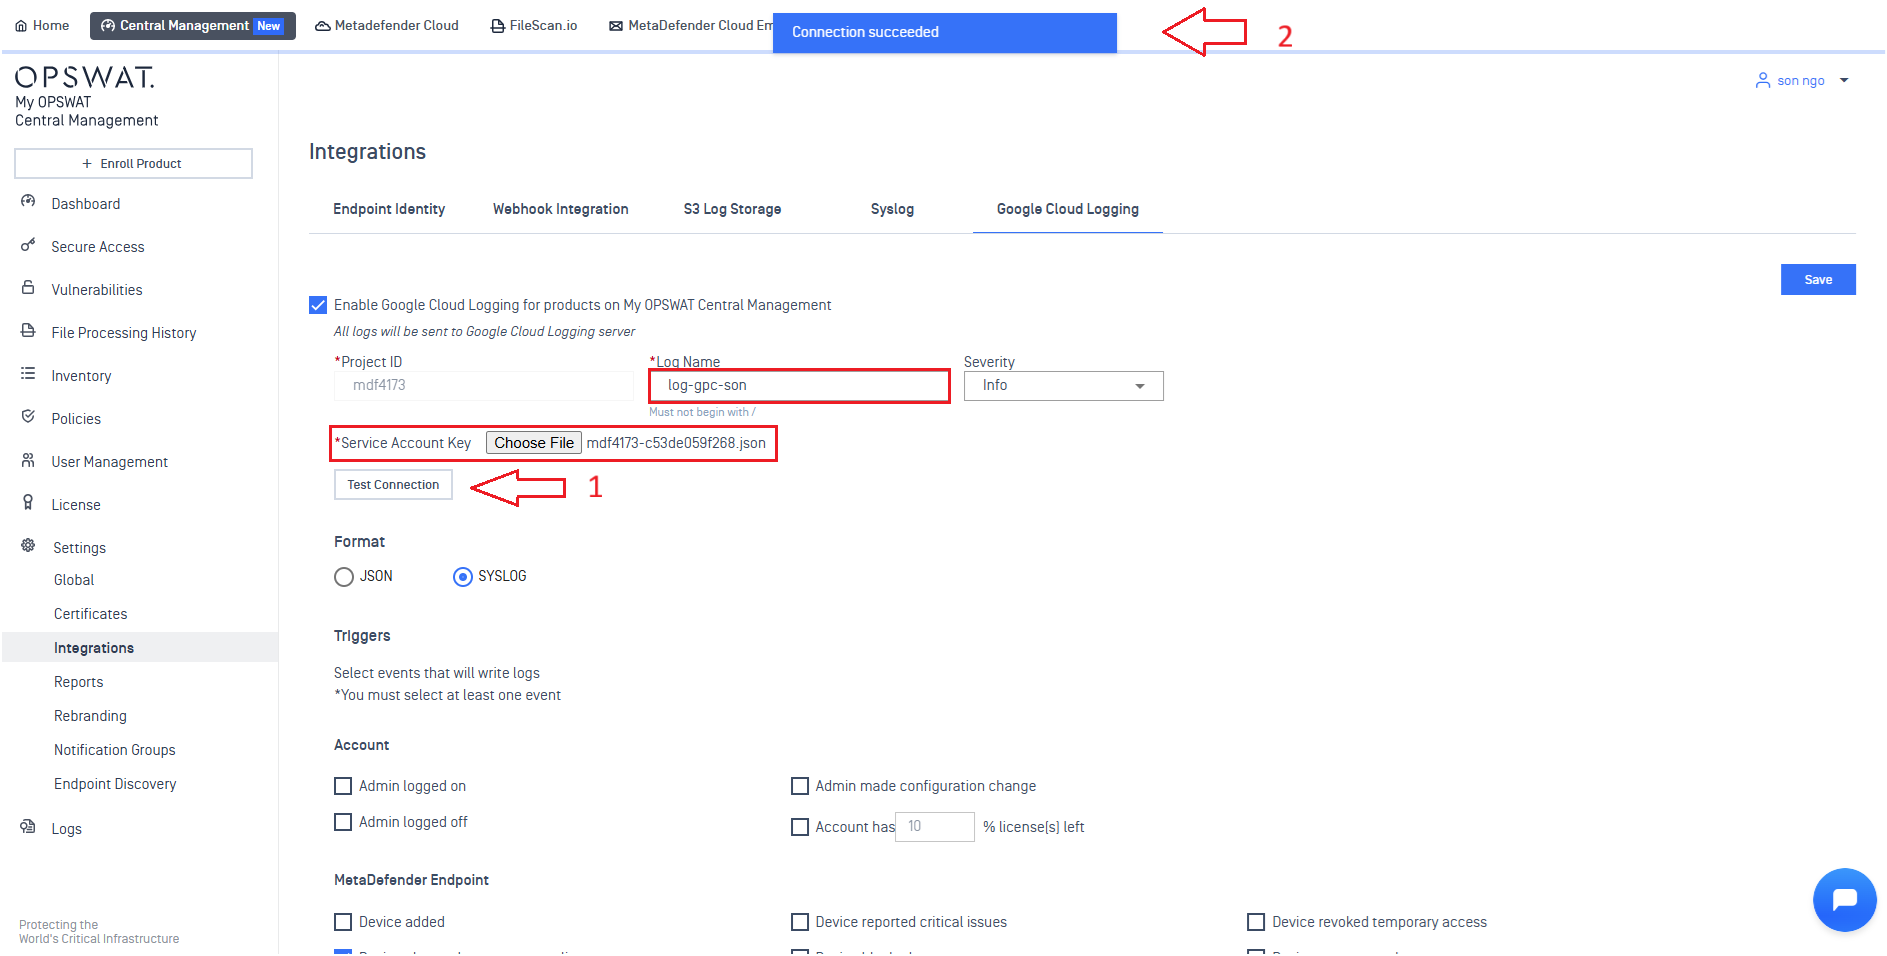Expand the son ngo account menu
Screen dimensions: 1887x956
pyautogui.click(x=1844, y=80)
